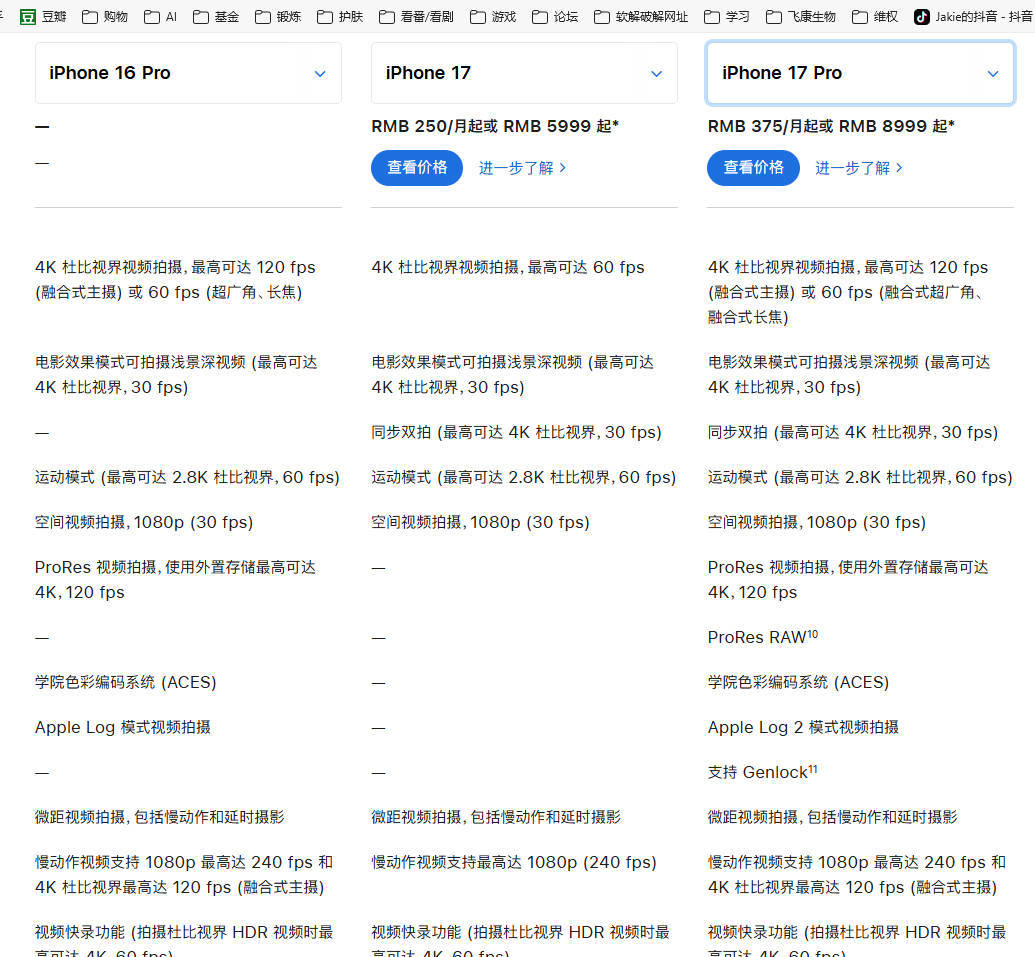The height and width of the screenshot is (957, 1035).
Task: Open the AI bookmarks folder
Action: coord(160,16)
